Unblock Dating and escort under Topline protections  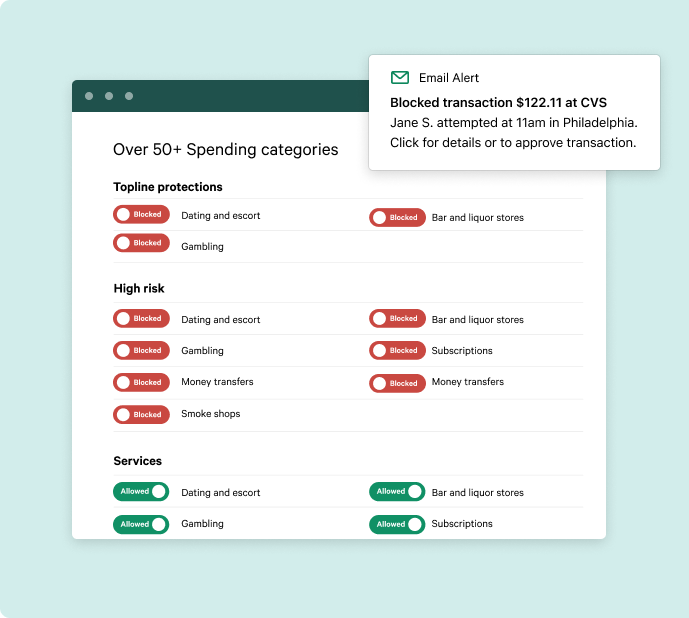tap(141, 214)
